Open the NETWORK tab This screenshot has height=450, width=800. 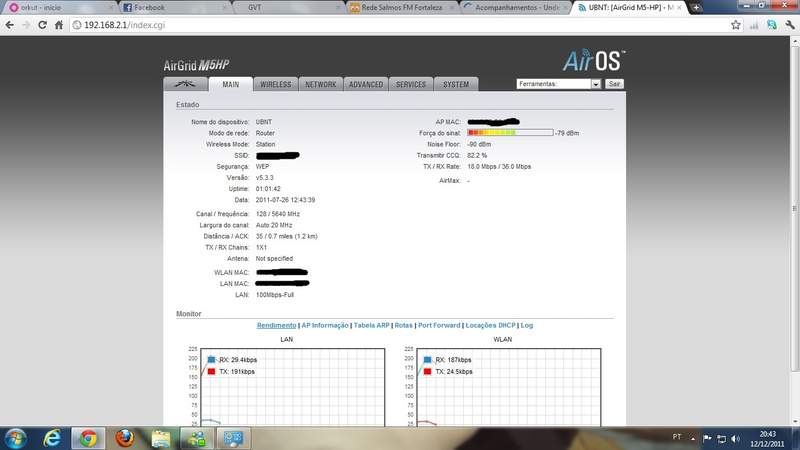320,84
